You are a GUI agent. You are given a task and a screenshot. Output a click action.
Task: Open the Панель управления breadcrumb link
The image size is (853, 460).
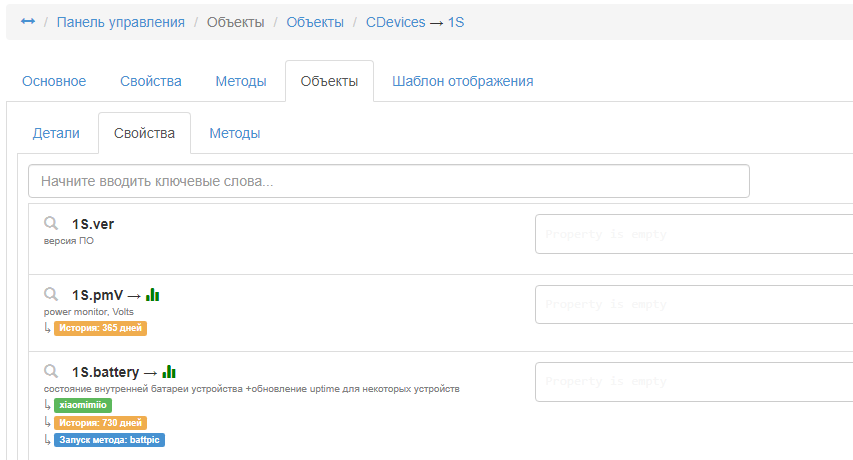tap(120, 22)
